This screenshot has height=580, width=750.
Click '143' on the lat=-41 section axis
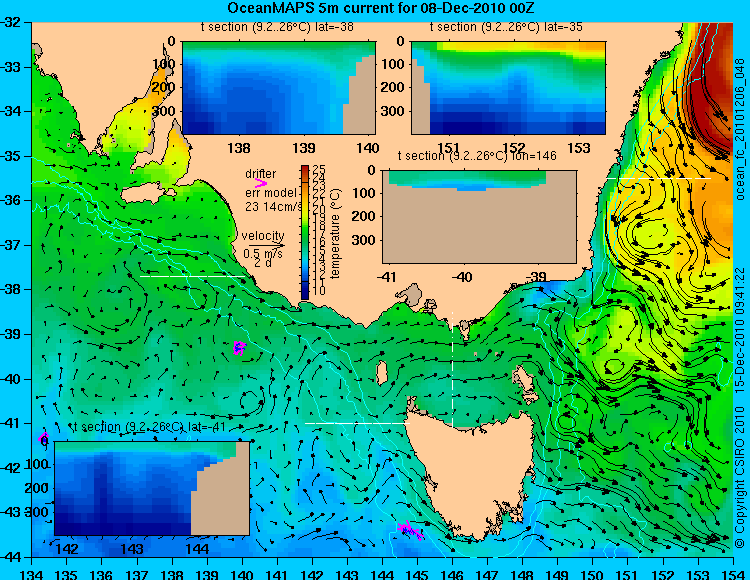pos(132,548)
